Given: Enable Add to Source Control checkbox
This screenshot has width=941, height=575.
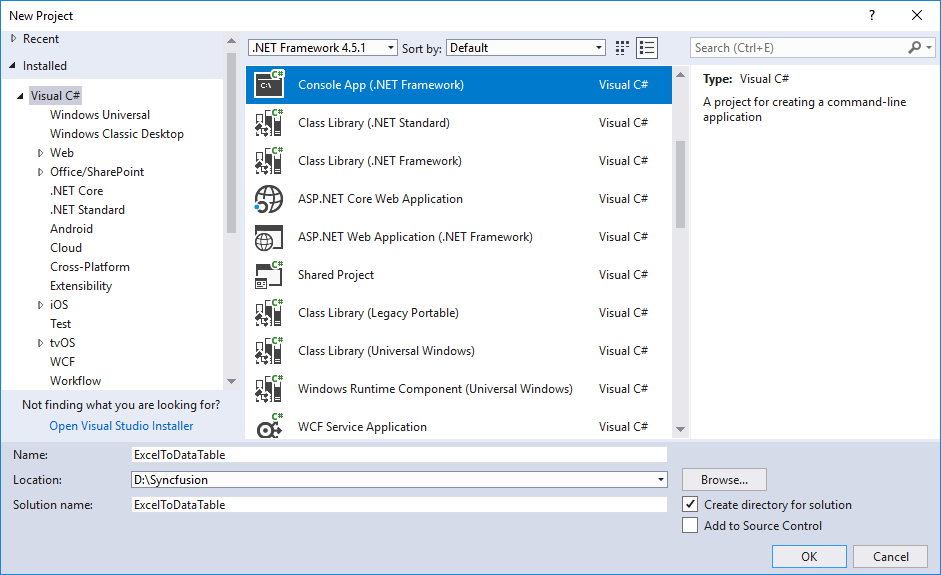Looking at the screenshot, I should coord(690,525).
